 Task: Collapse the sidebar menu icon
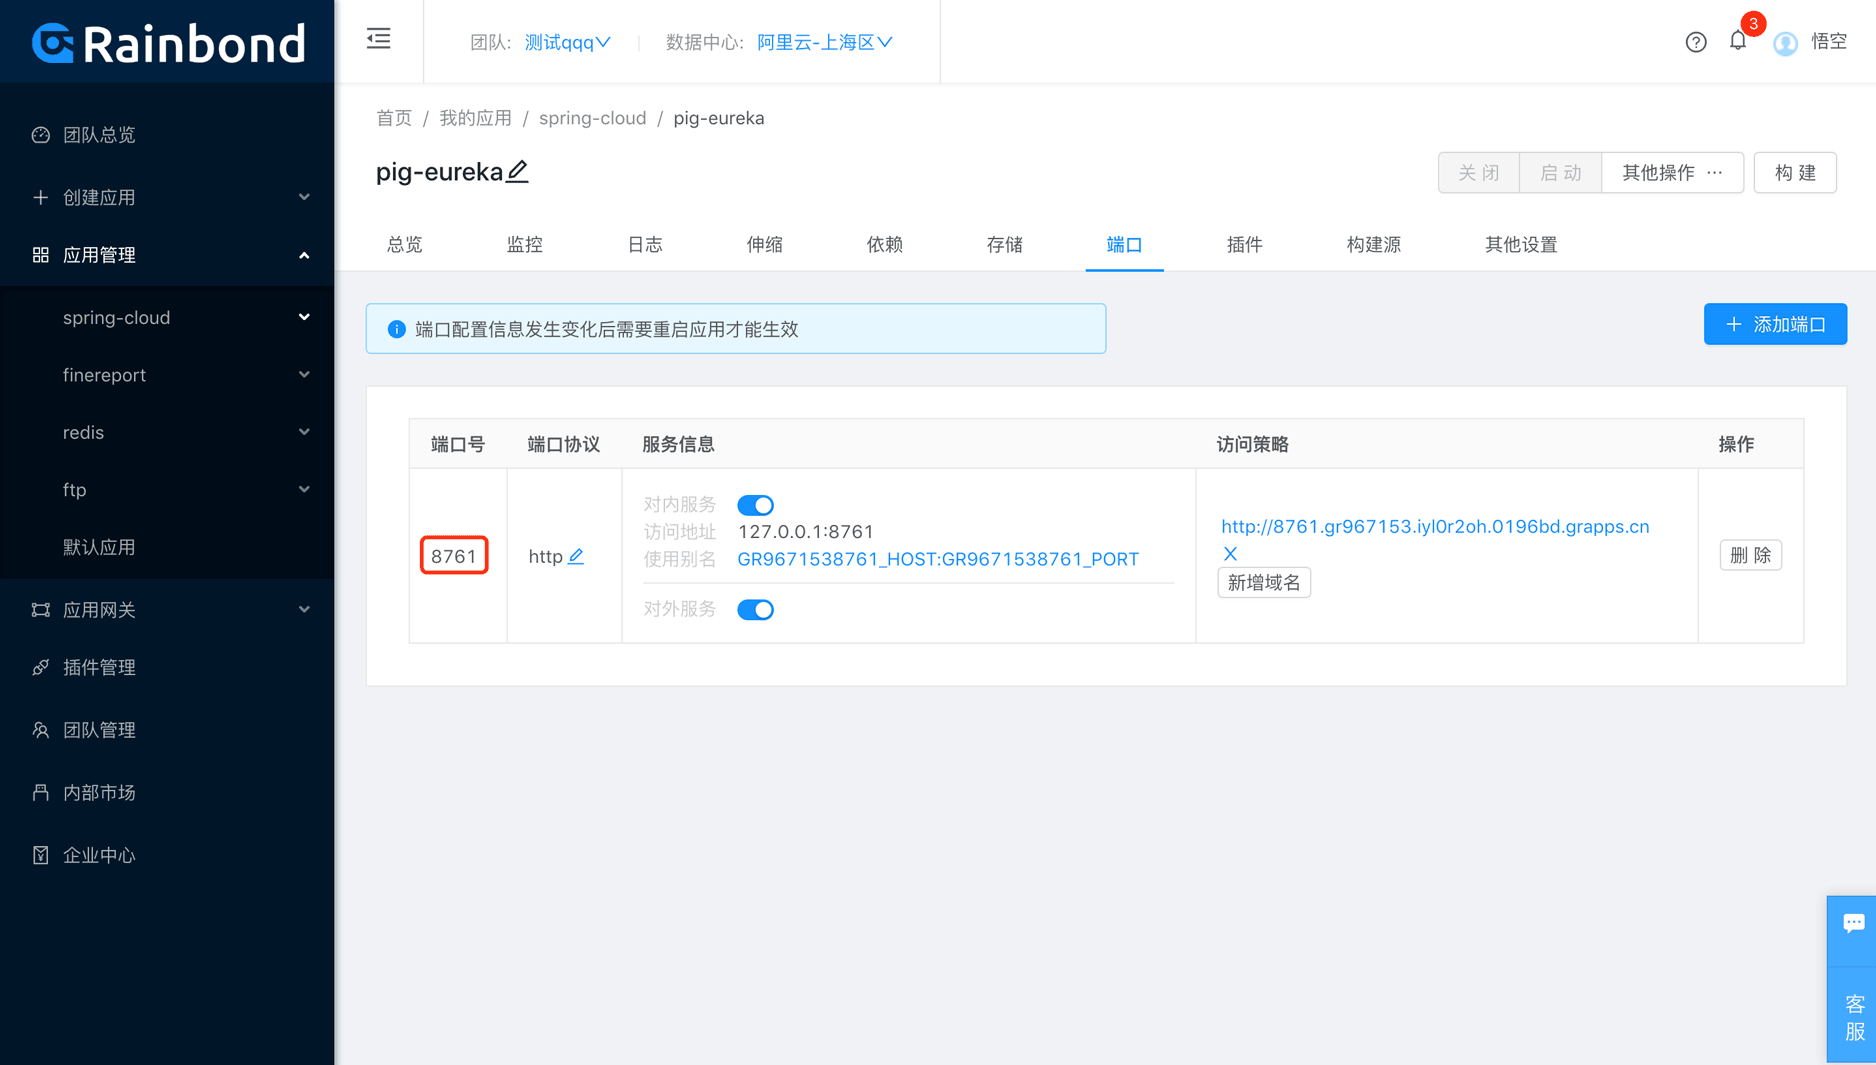(378, 39)
